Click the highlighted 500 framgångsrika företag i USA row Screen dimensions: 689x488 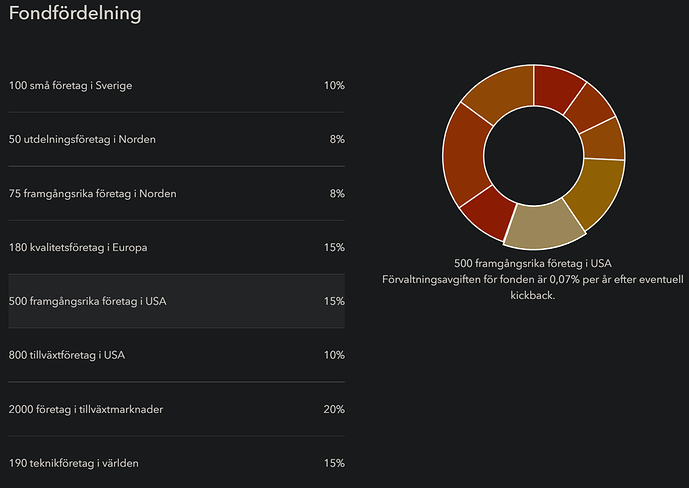176,302
